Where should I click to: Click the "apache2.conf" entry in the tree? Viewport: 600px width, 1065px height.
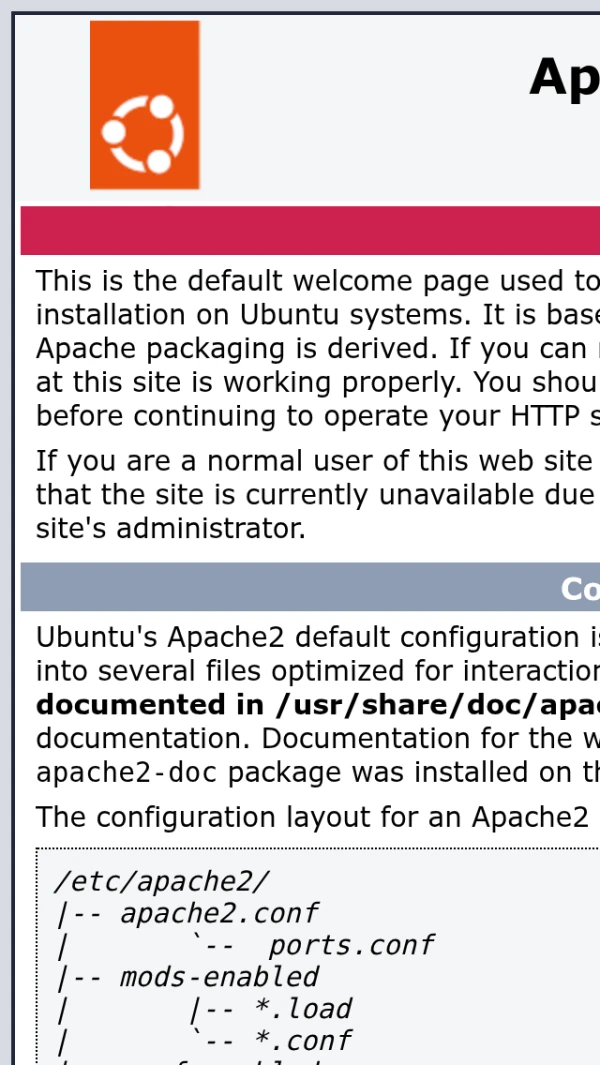(x=218, y=913)
